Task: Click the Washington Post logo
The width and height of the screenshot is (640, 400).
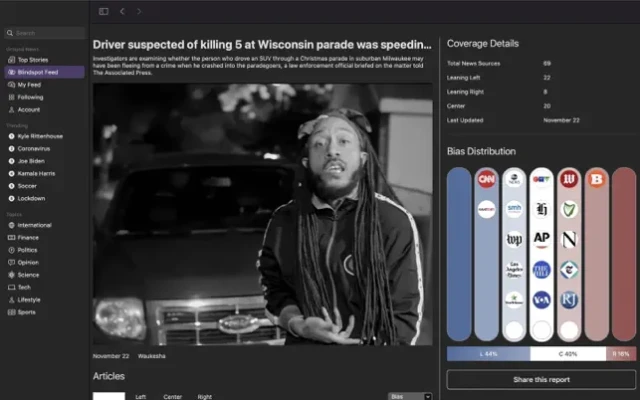Action: [514, 239]
